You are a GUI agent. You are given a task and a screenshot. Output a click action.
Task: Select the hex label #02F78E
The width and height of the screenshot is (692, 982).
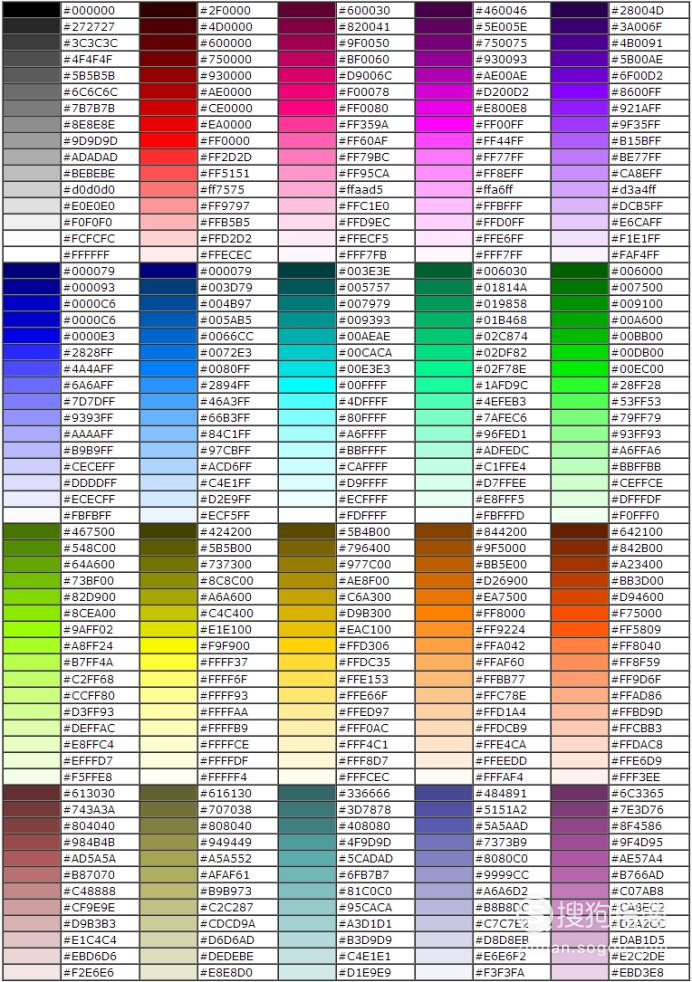pos(501,369)
